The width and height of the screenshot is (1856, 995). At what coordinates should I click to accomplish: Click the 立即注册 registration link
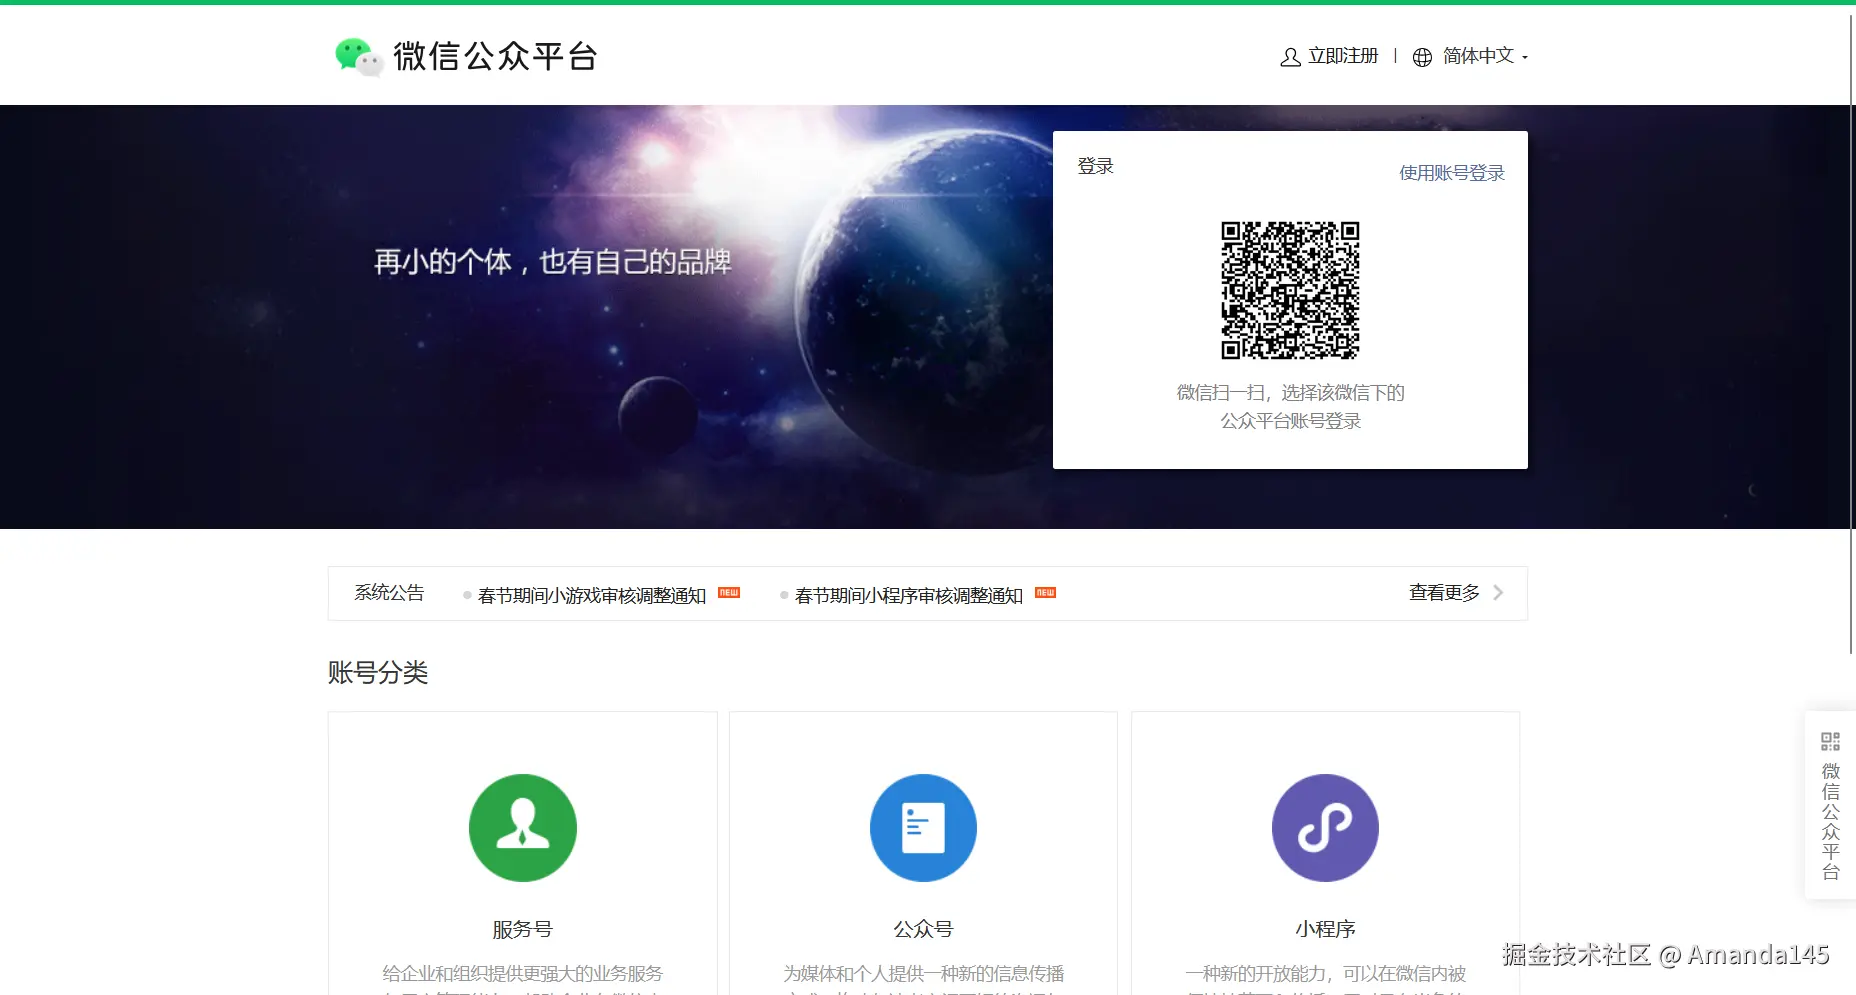1342,57
